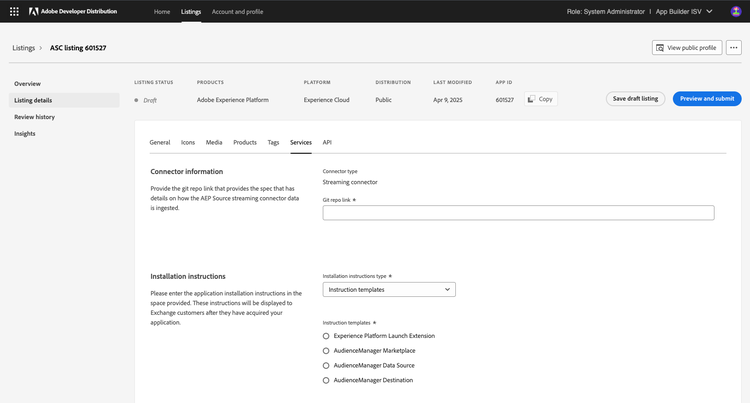Open the app switcher grid icon

14,11
